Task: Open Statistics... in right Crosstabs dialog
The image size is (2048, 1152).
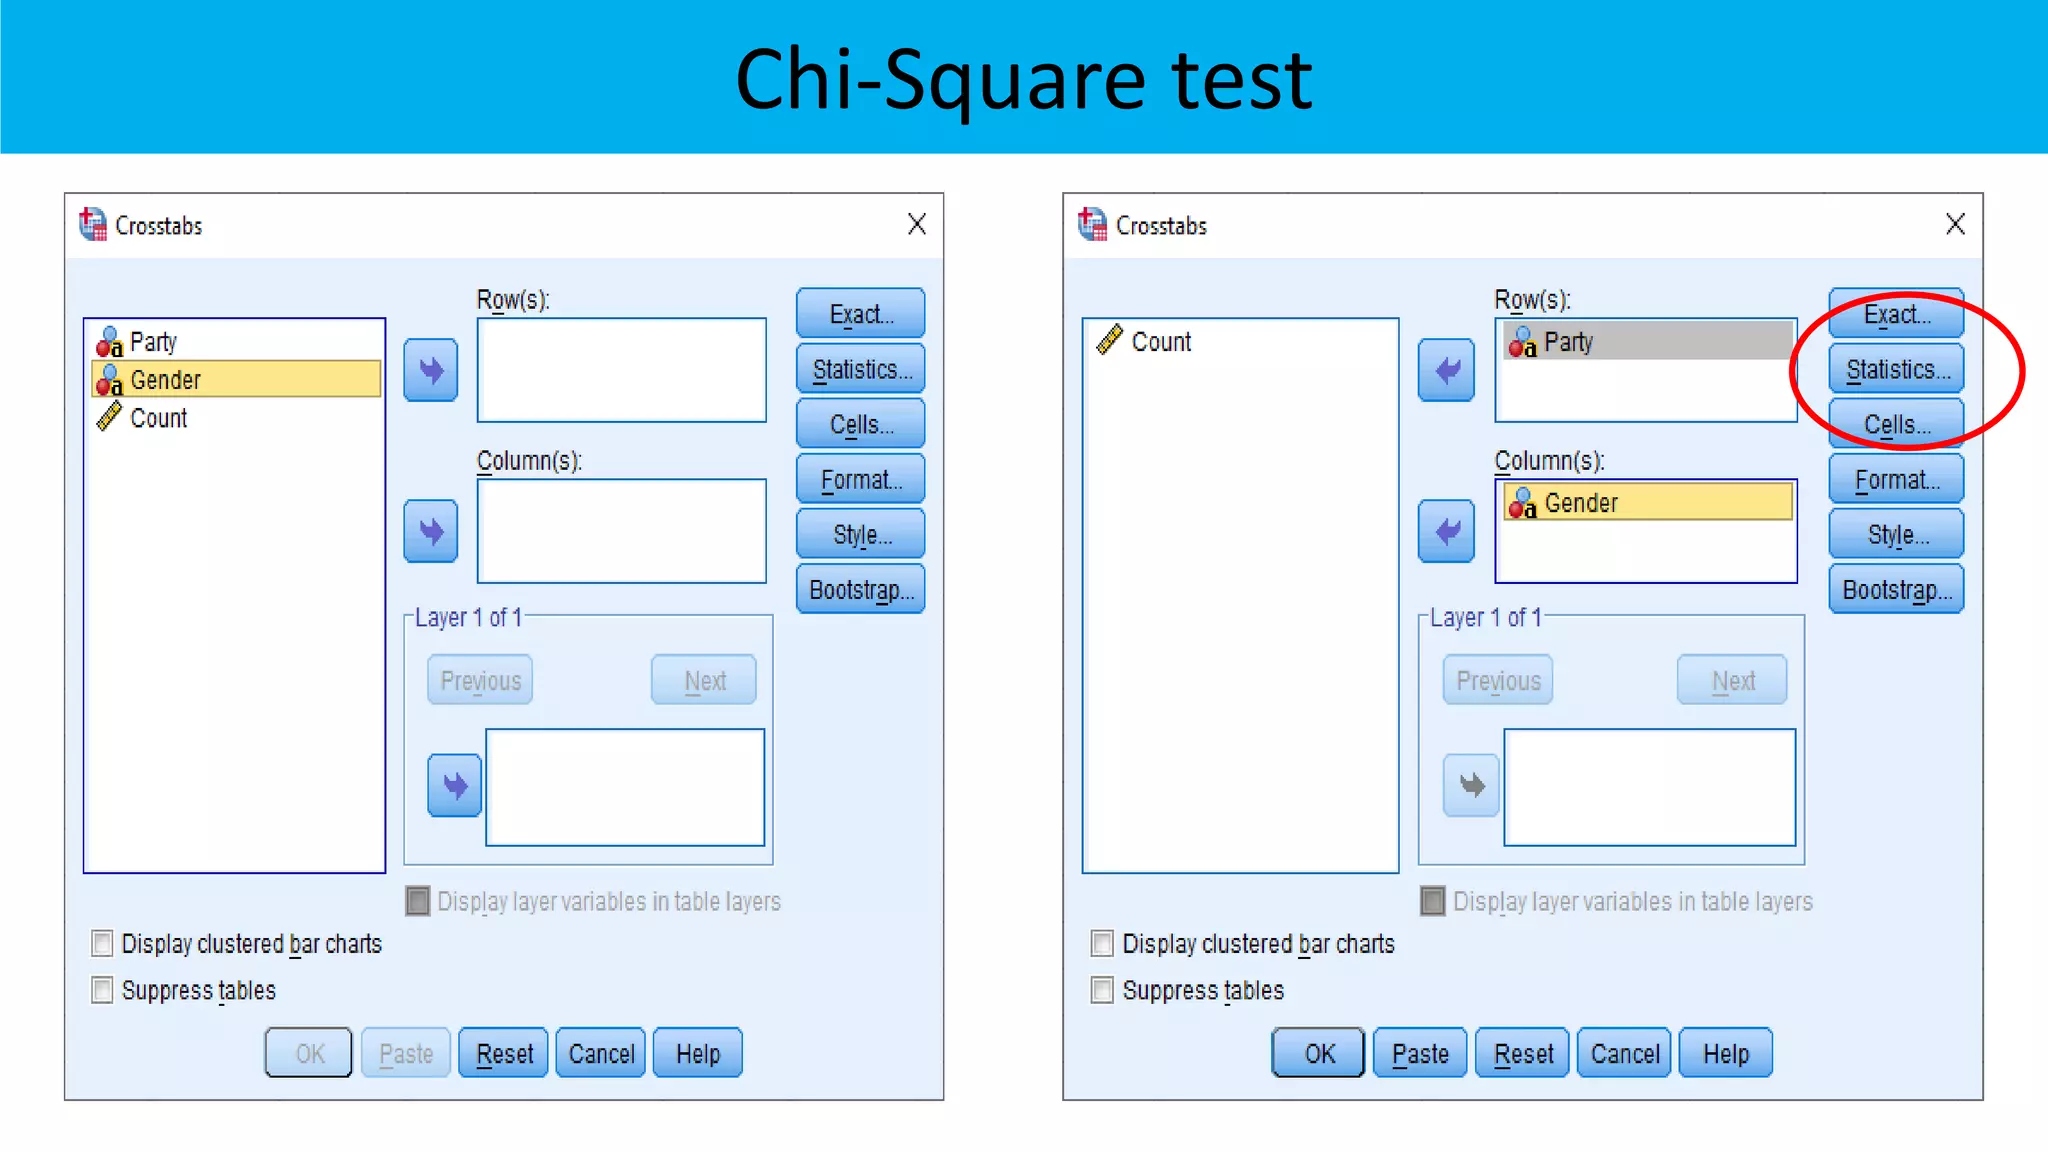Action: 1897,369
